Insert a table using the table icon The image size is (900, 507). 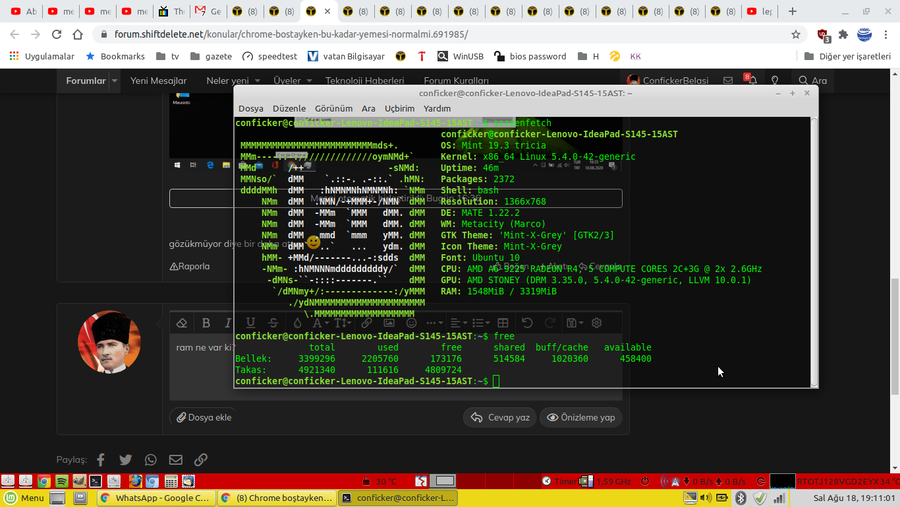[503, 323]
